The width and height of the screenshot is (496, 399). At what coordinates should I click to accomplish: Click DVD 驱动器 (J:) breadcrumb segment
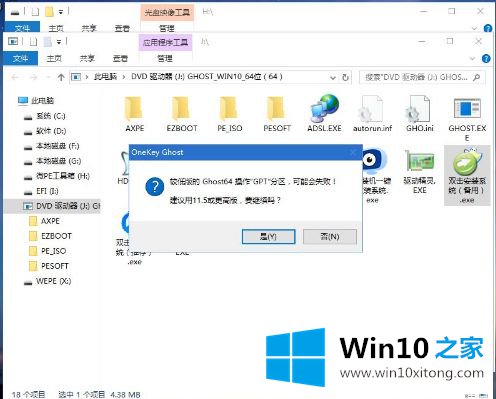[x=207, y=77]
